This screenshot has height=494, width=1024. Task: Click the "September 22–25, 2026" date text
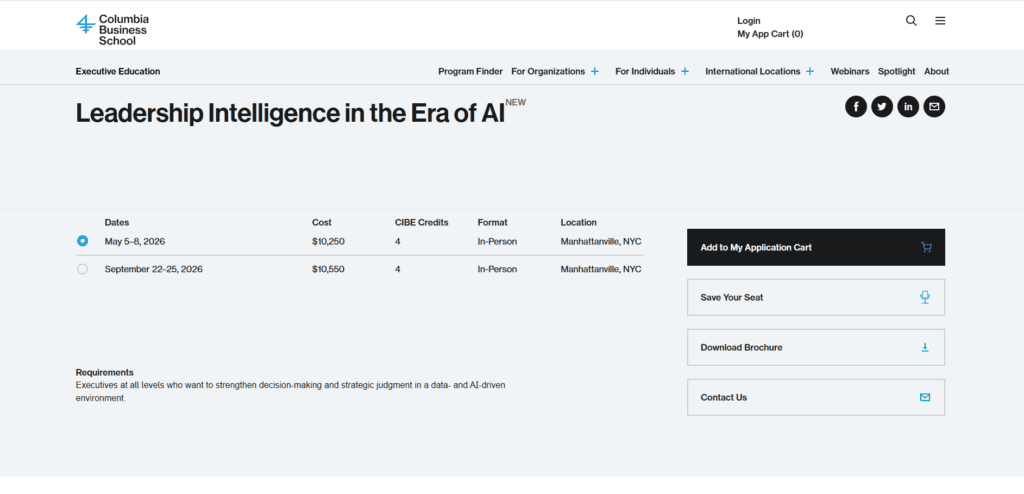153,269
